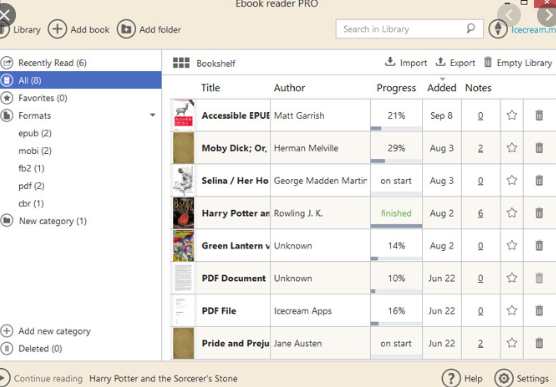Click the Search in Library field
The width and height of the screenshot is (556, 387).
click(410, 29)
